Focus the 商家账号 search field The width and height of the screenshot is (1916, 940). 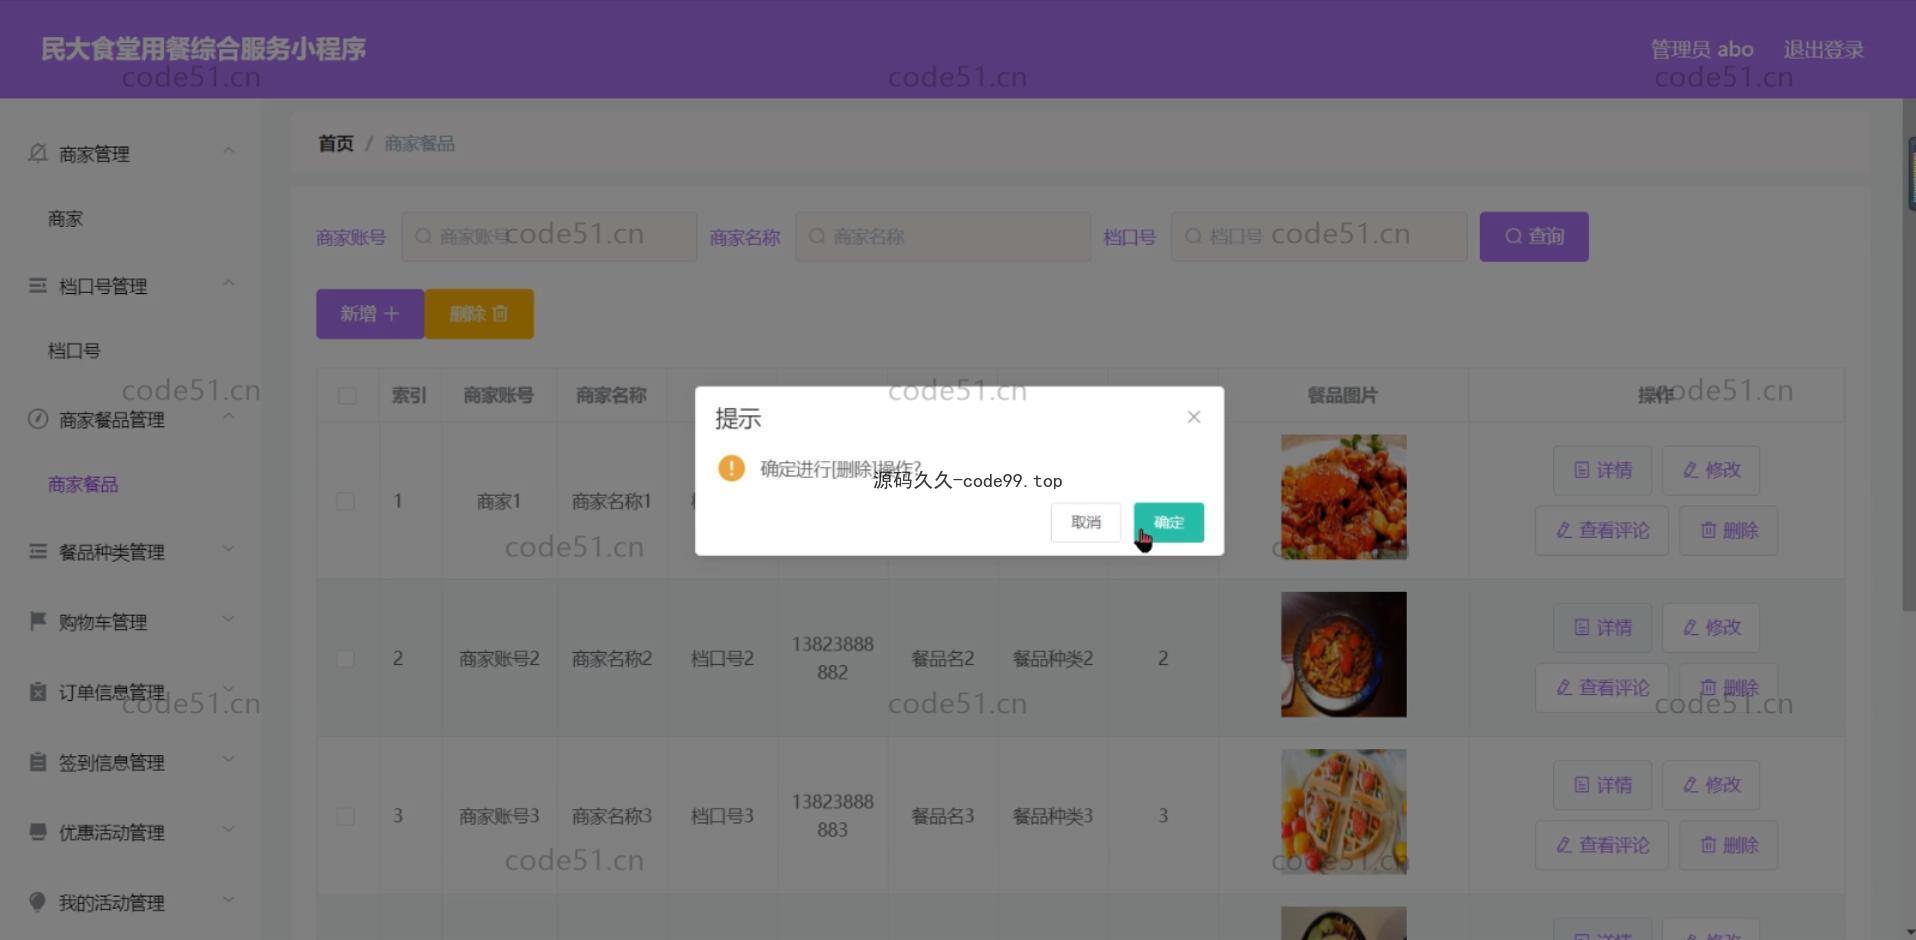[x=549, y=237]
